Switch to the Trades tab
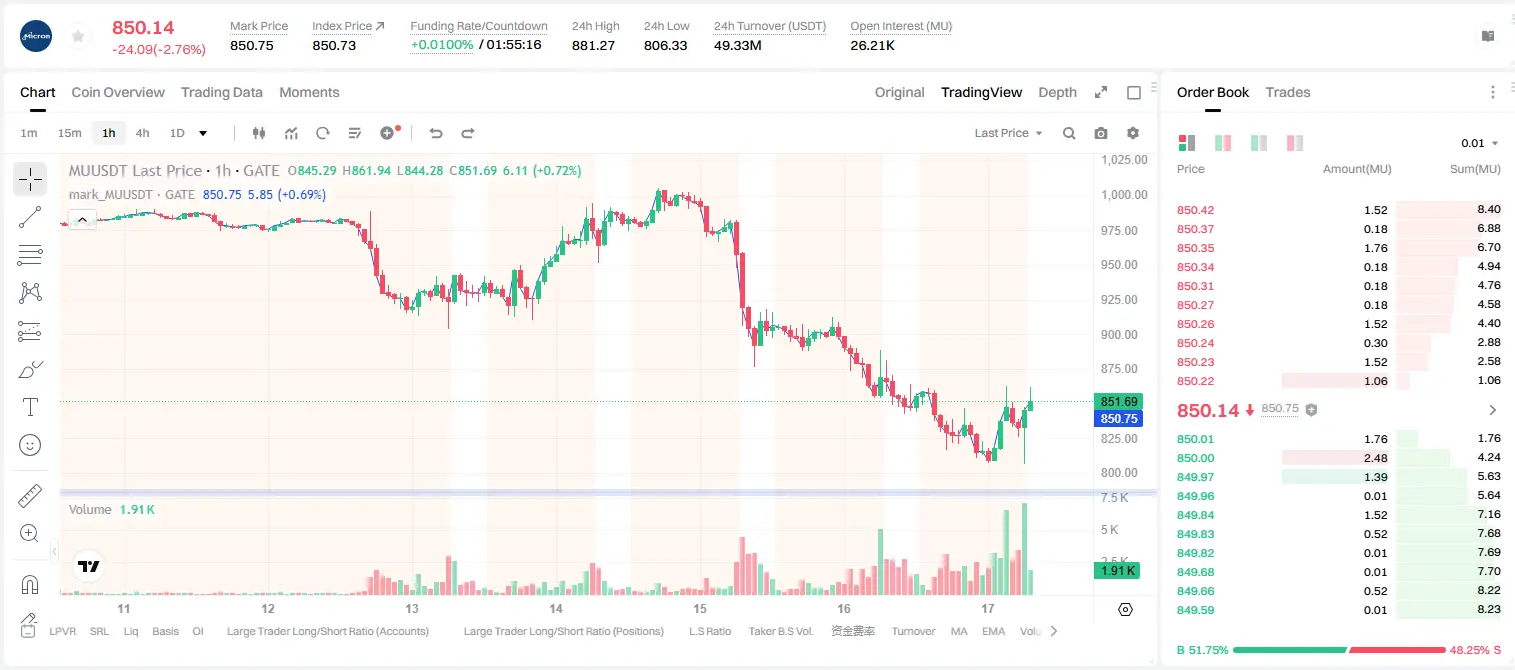The width and height of the screenshot is (1515, 670). [x=1287, y=92]
